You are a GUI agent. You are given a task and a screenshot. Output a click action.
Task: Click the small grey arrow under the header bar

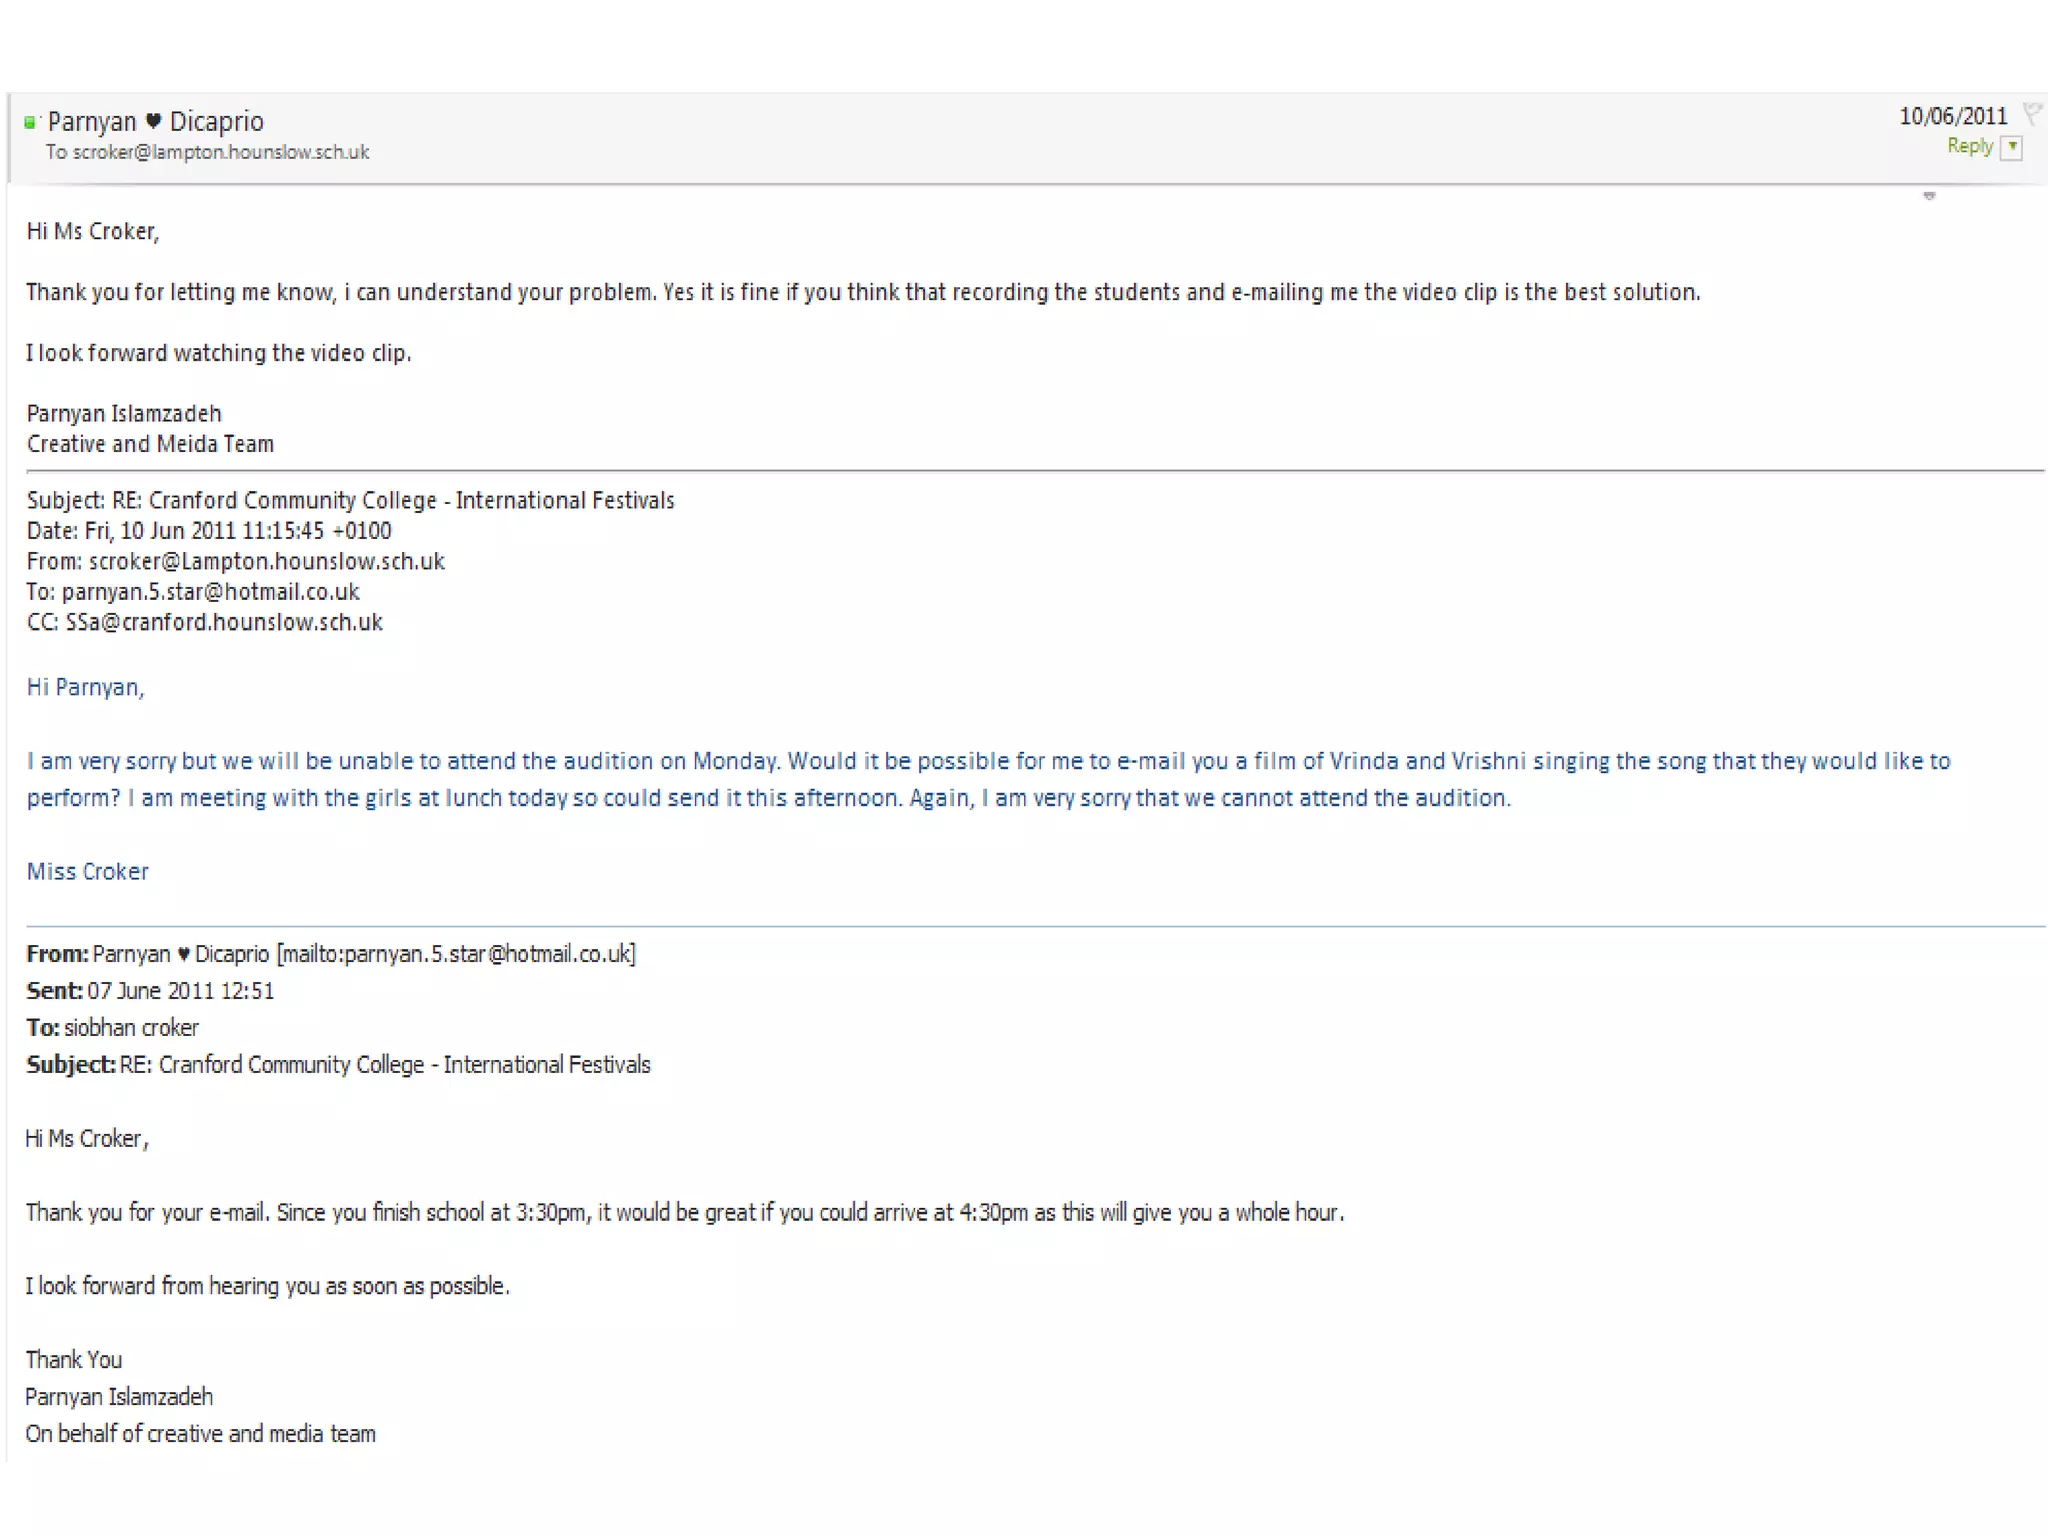[x=1929, y=196]
